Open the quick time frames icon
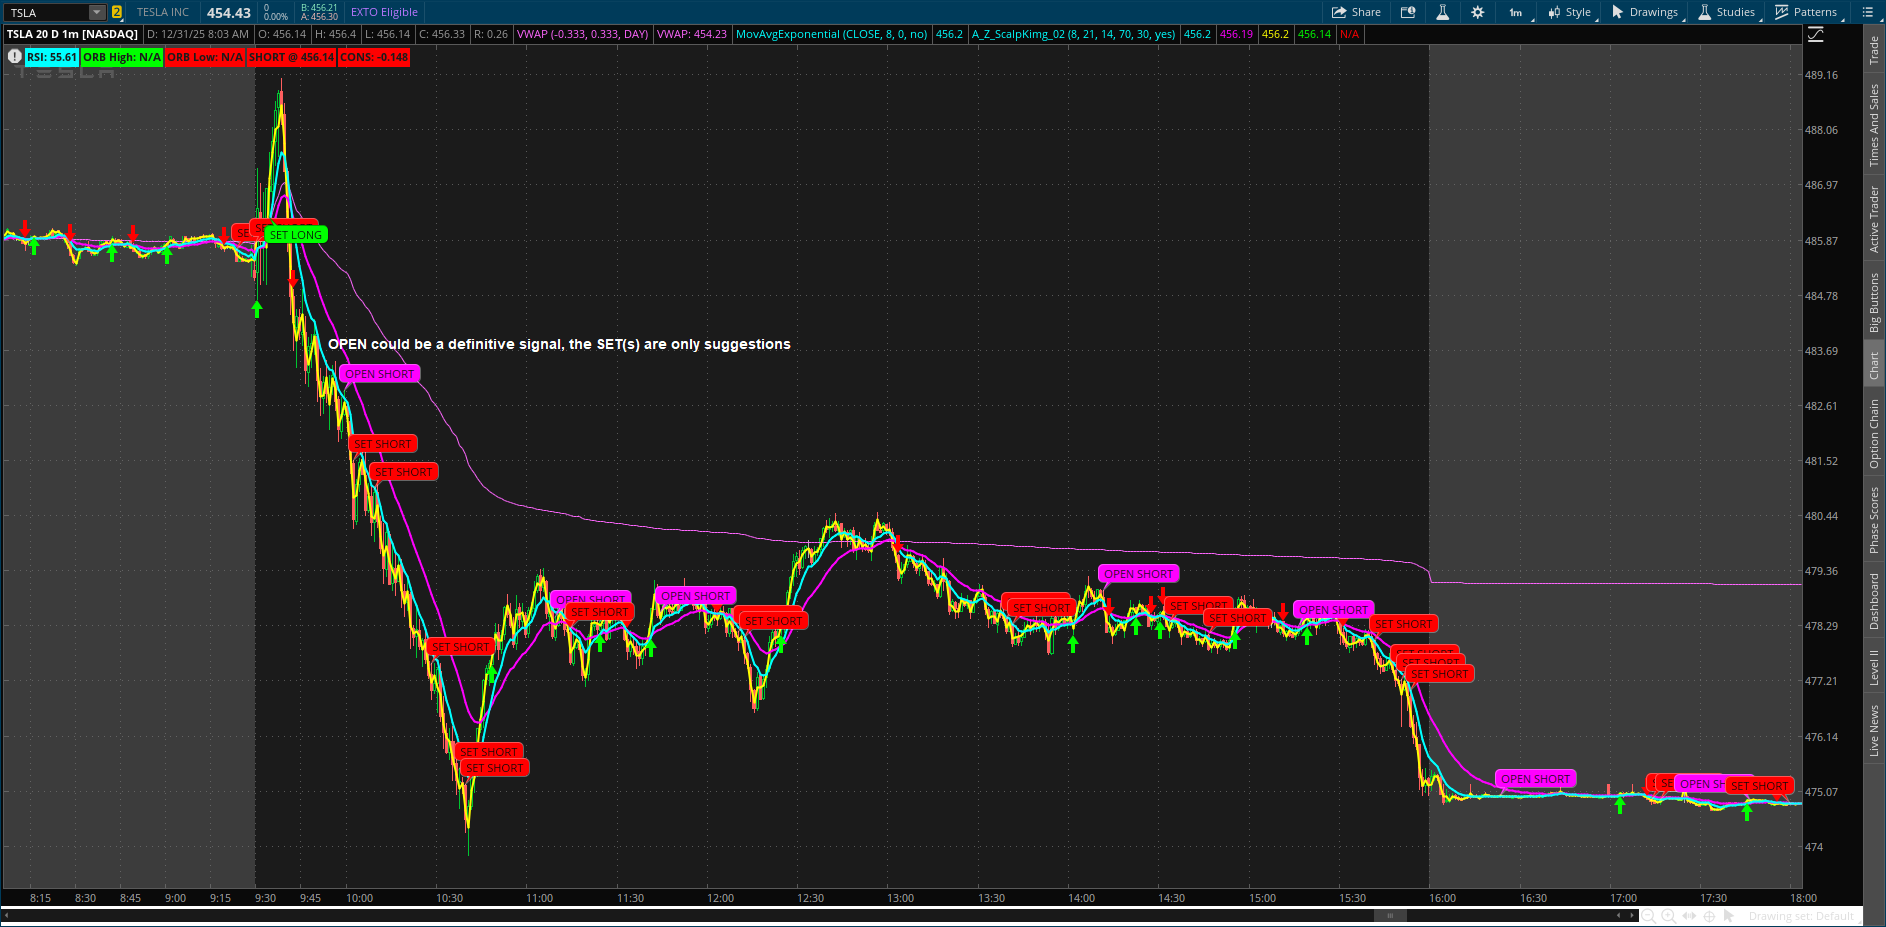This screenshot has height=927, width=1886. click(1408, 12)
